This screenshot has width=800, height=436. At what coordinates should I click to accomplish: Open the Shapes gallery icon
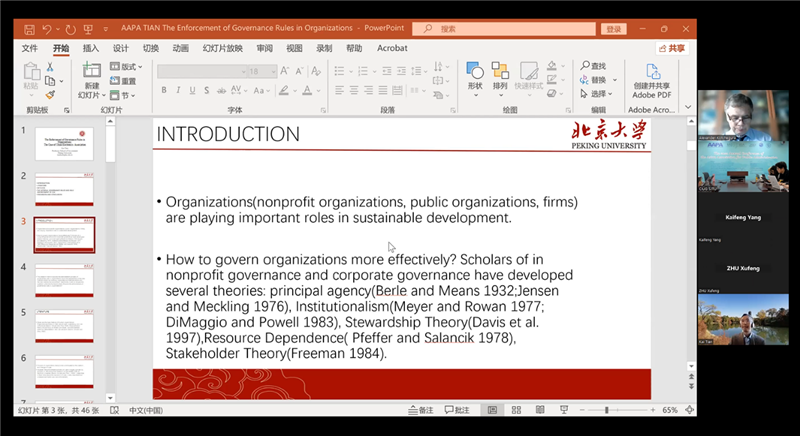pyautogui.click(x=475, y=76)
